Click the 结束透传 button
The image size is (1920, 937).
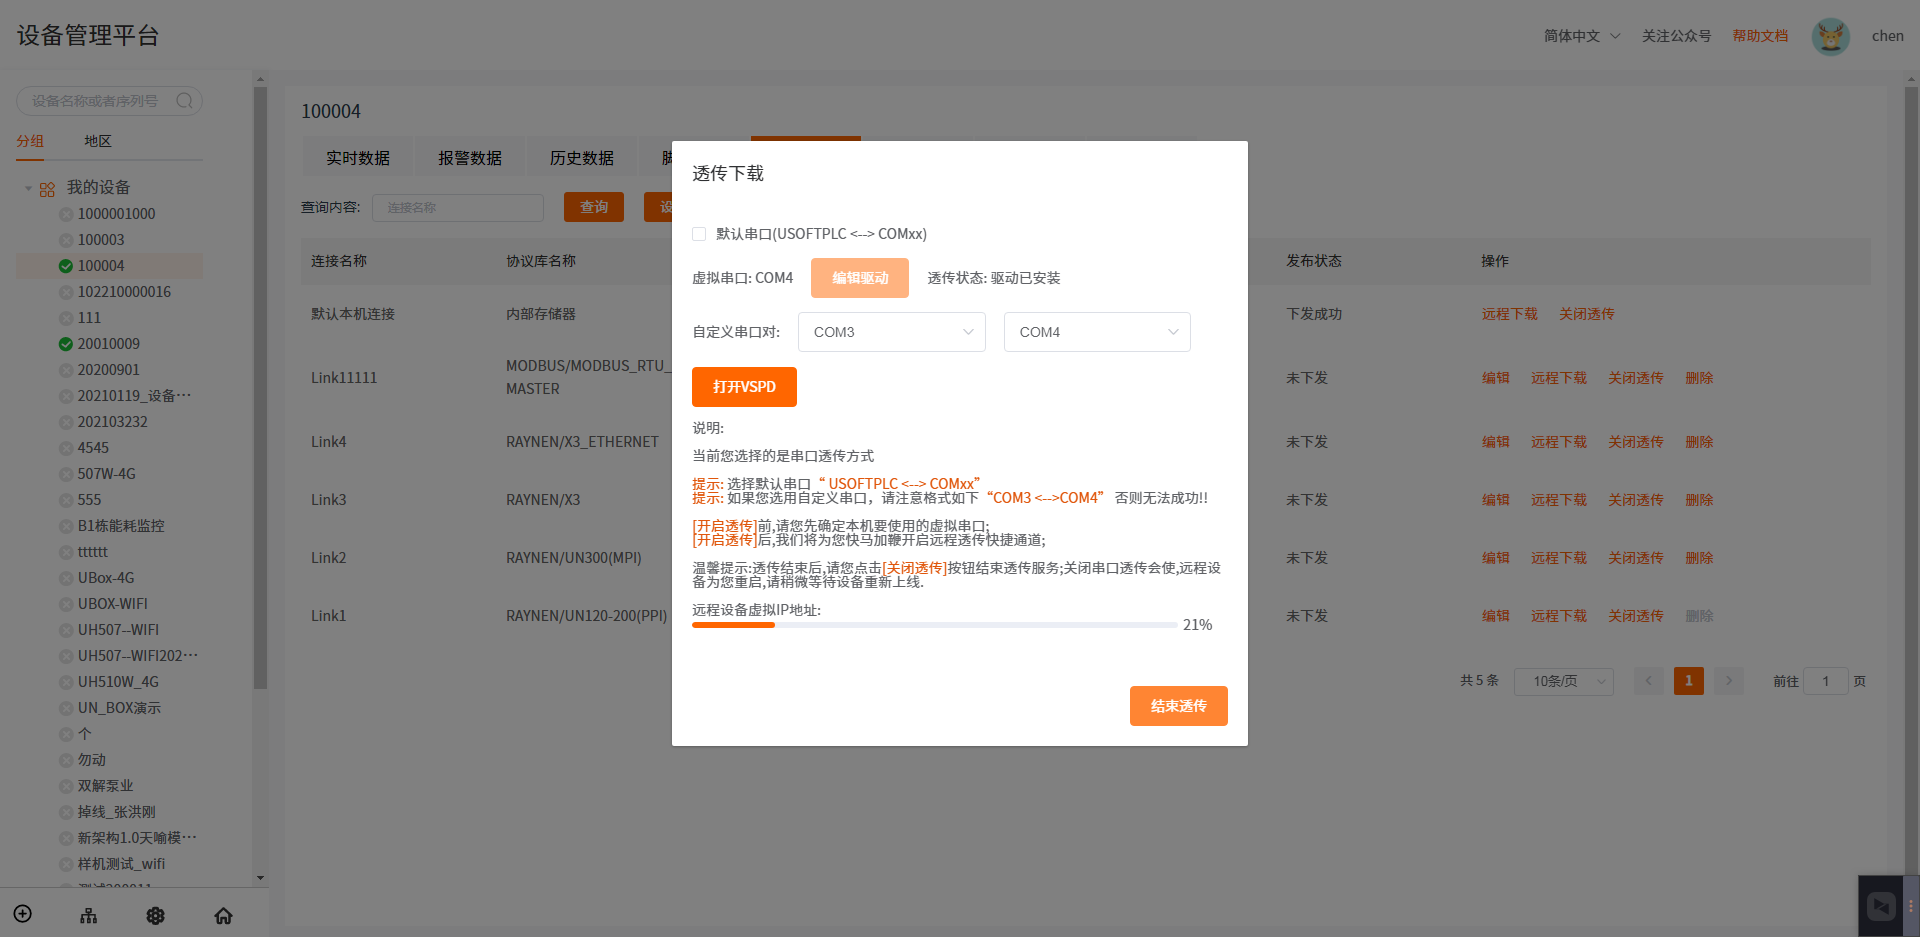(1179, 706)
